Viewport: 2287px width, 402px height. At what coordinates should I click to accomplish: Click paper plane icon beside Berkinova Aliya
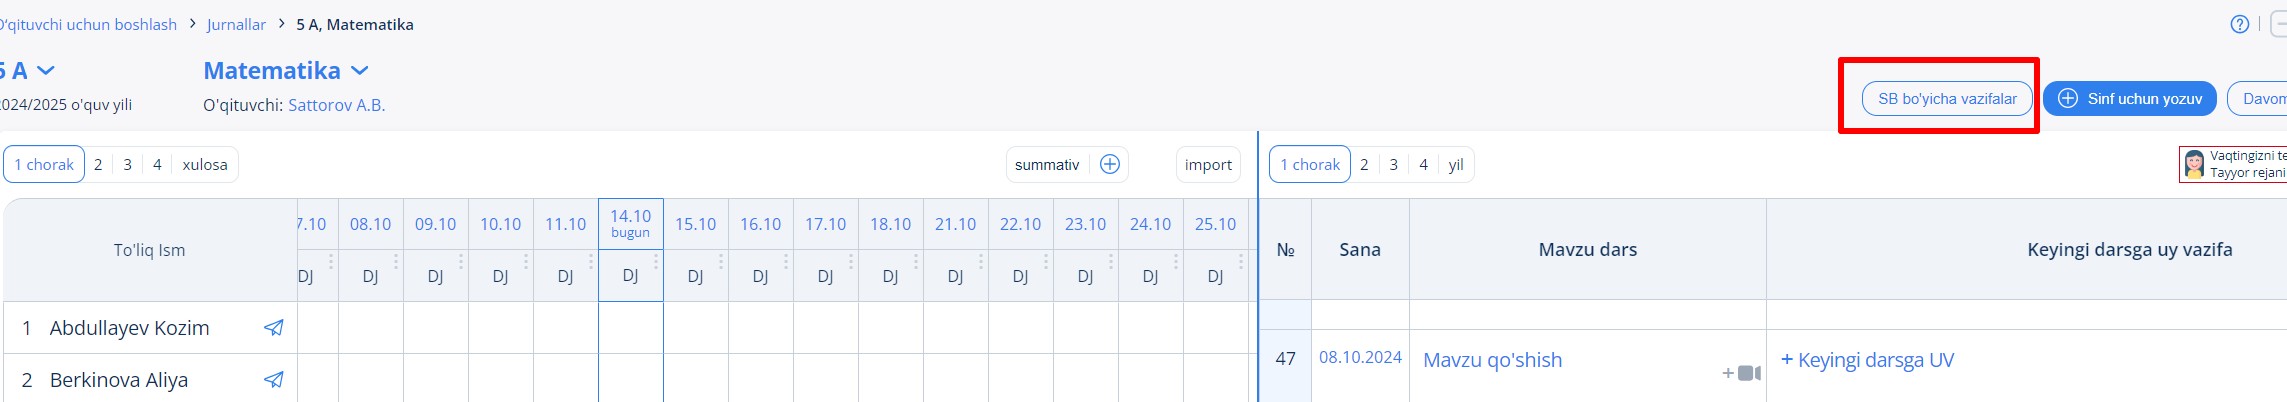(x=273, y=380)
